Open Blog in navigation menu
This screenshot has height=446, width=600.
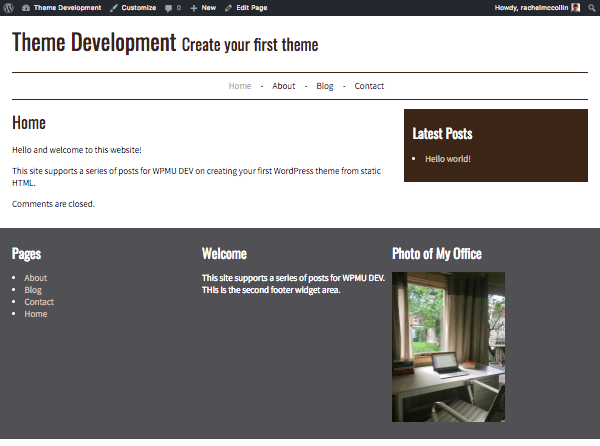[325, 86]
